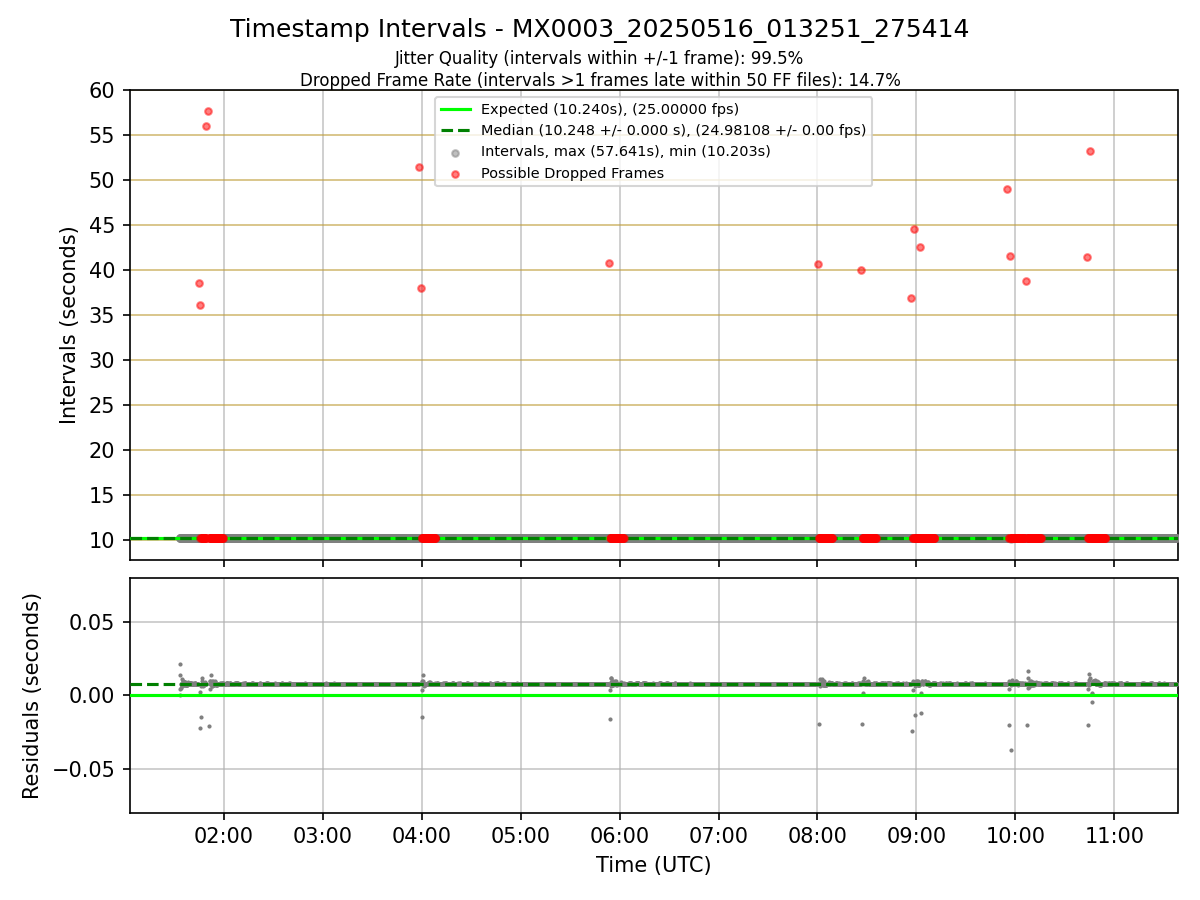Image resolution: width=1200 pixels, height=900 pixels.
Task: Click the highest red dropped-frame point near 57.6 seconds
Action: 208,111
